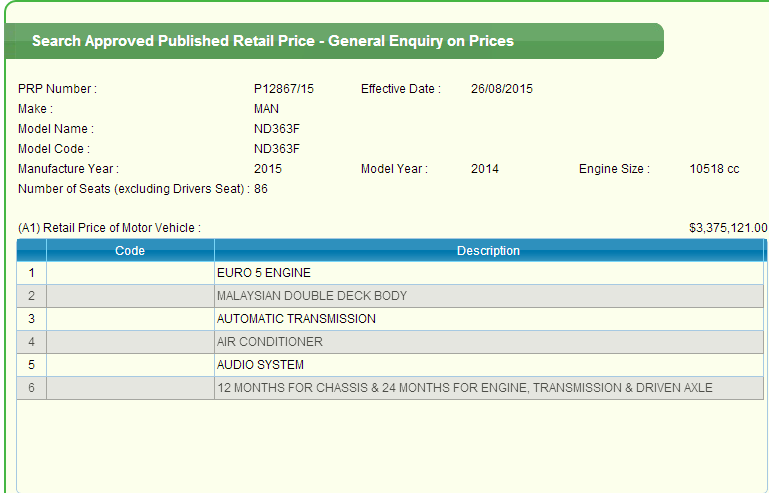Click the Model Code value ND363F
The height and width of the screenshot is (493, 769).
pos(277,149)
